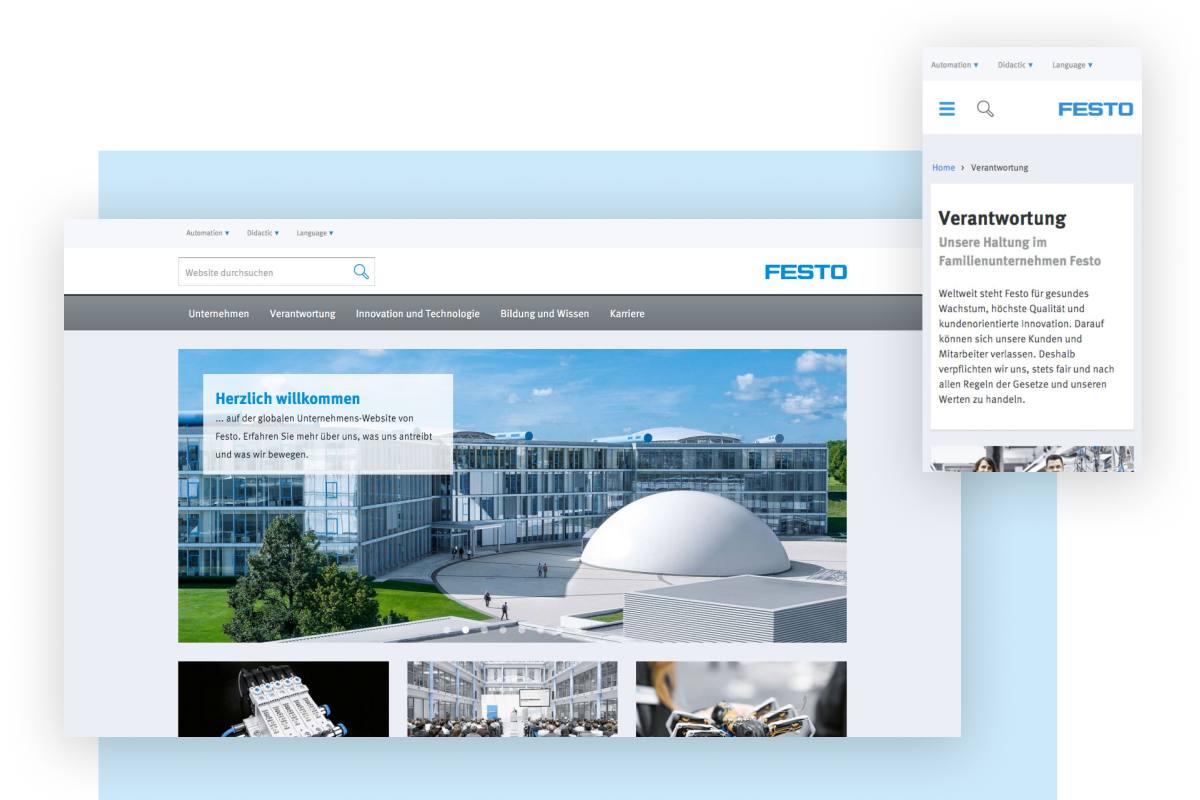
Task: Open the valve terminal teaser image
Action: pyautogui.click(x=283, y=699)
